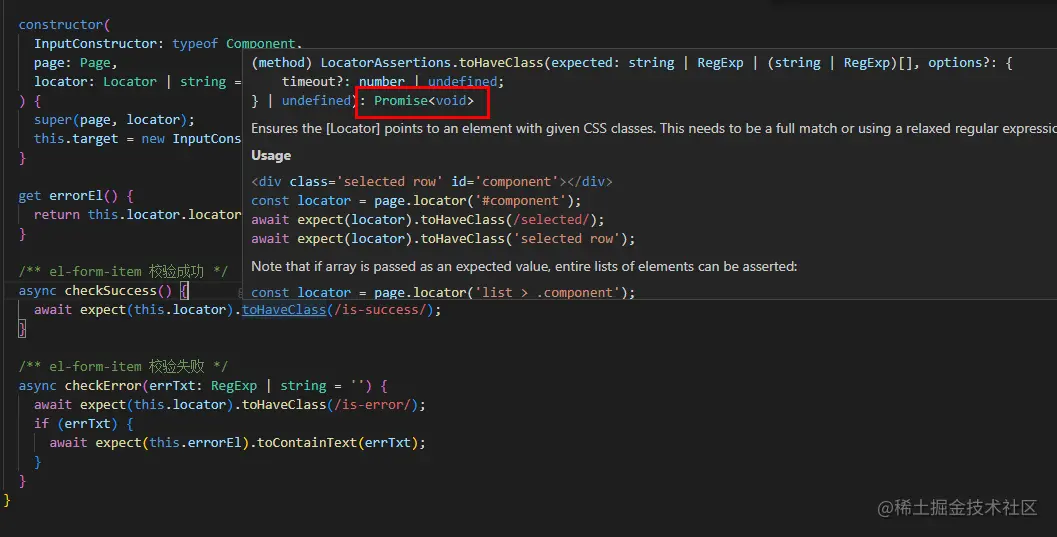Click the 'return' keyword in the errorEl getter
1057x537 pixels.
(57, 215)
